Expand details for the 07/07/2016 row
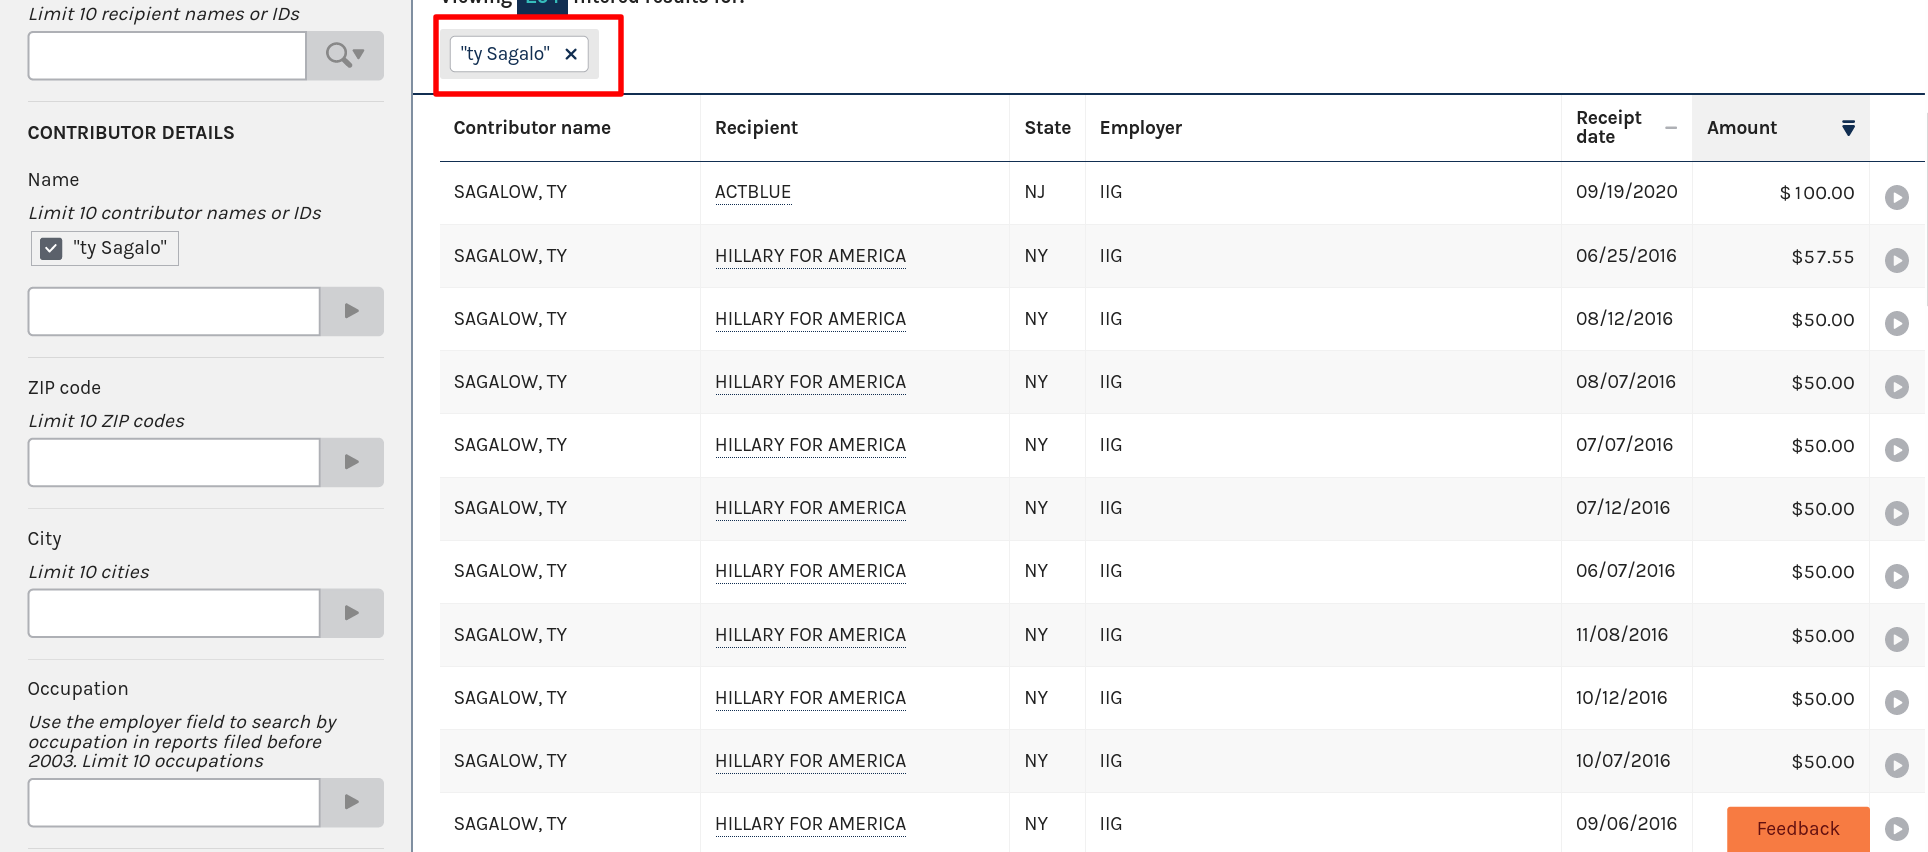Screen dimensions: 1928x852 [x=1896, y=450]
